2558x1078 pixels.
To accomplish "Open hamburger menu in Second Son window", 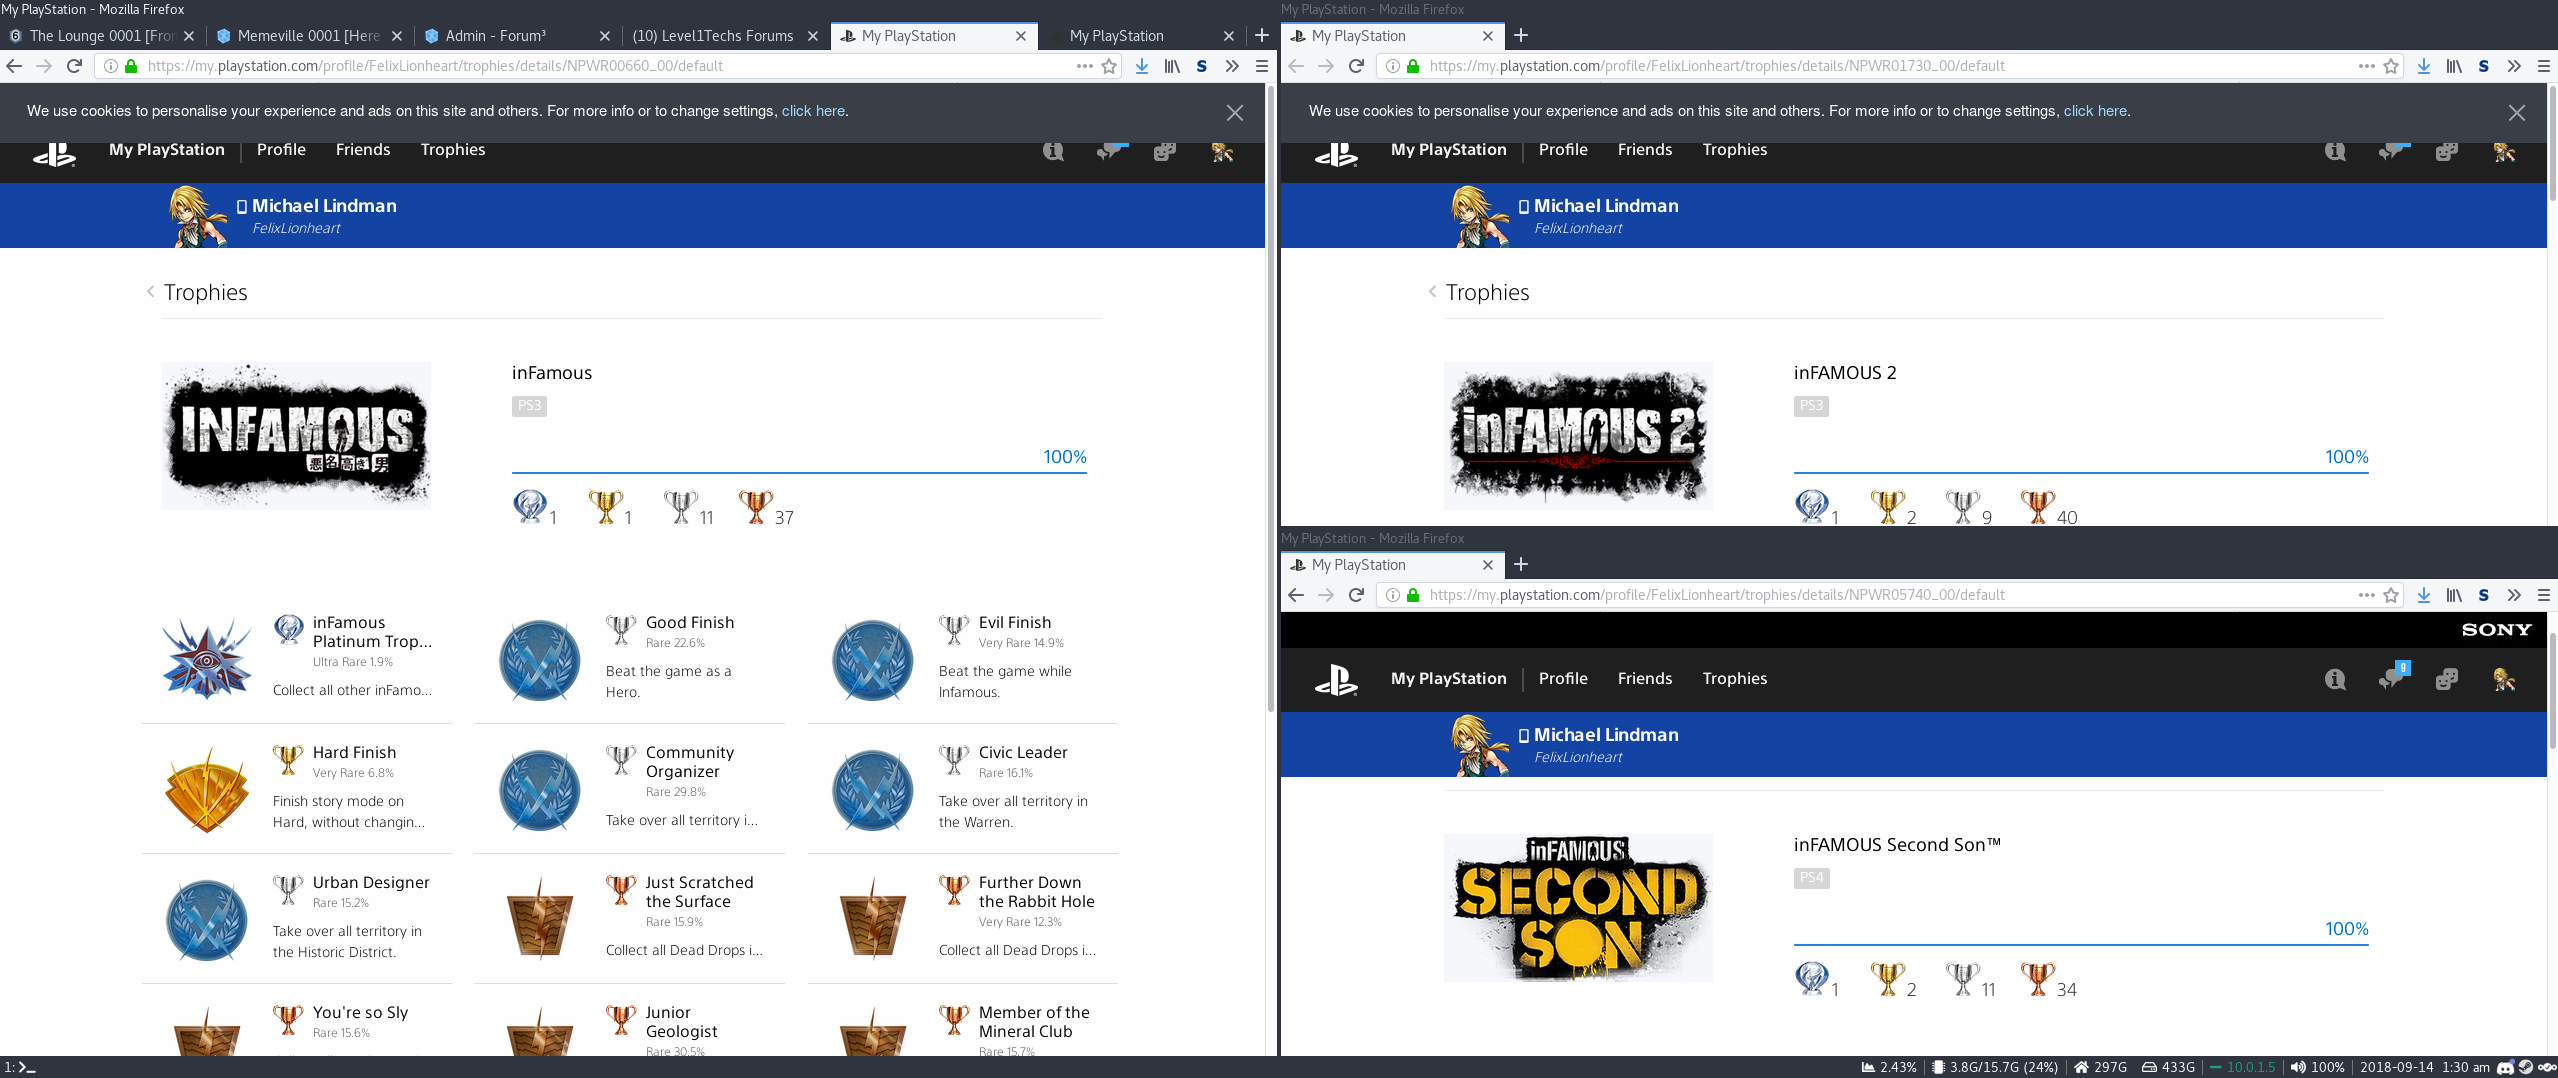I will [x=2544, y=595].
